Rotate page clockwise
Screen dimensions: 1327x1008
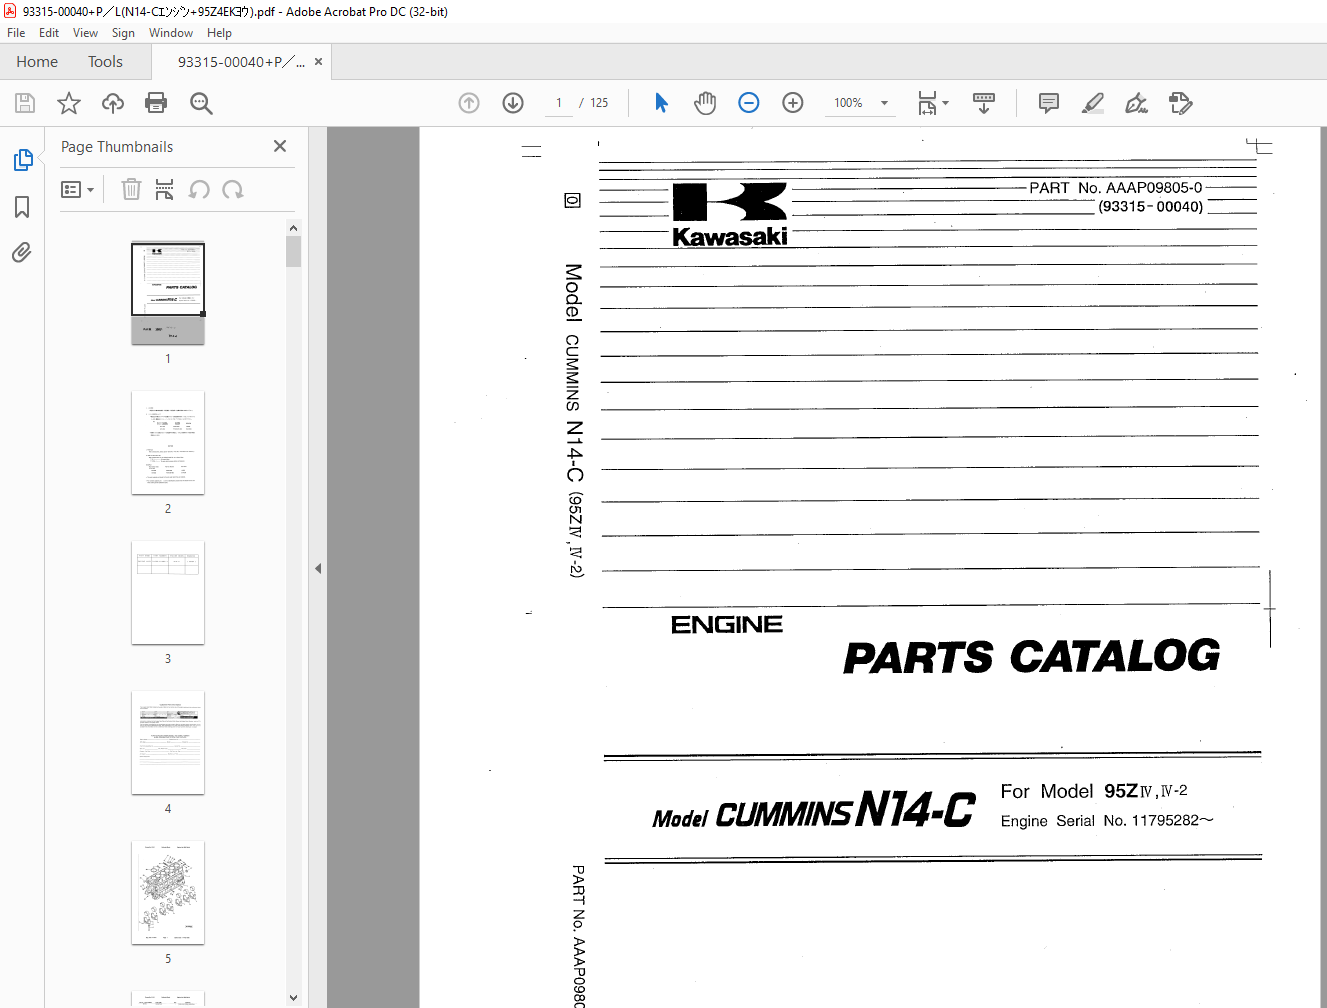click(233, 189)
